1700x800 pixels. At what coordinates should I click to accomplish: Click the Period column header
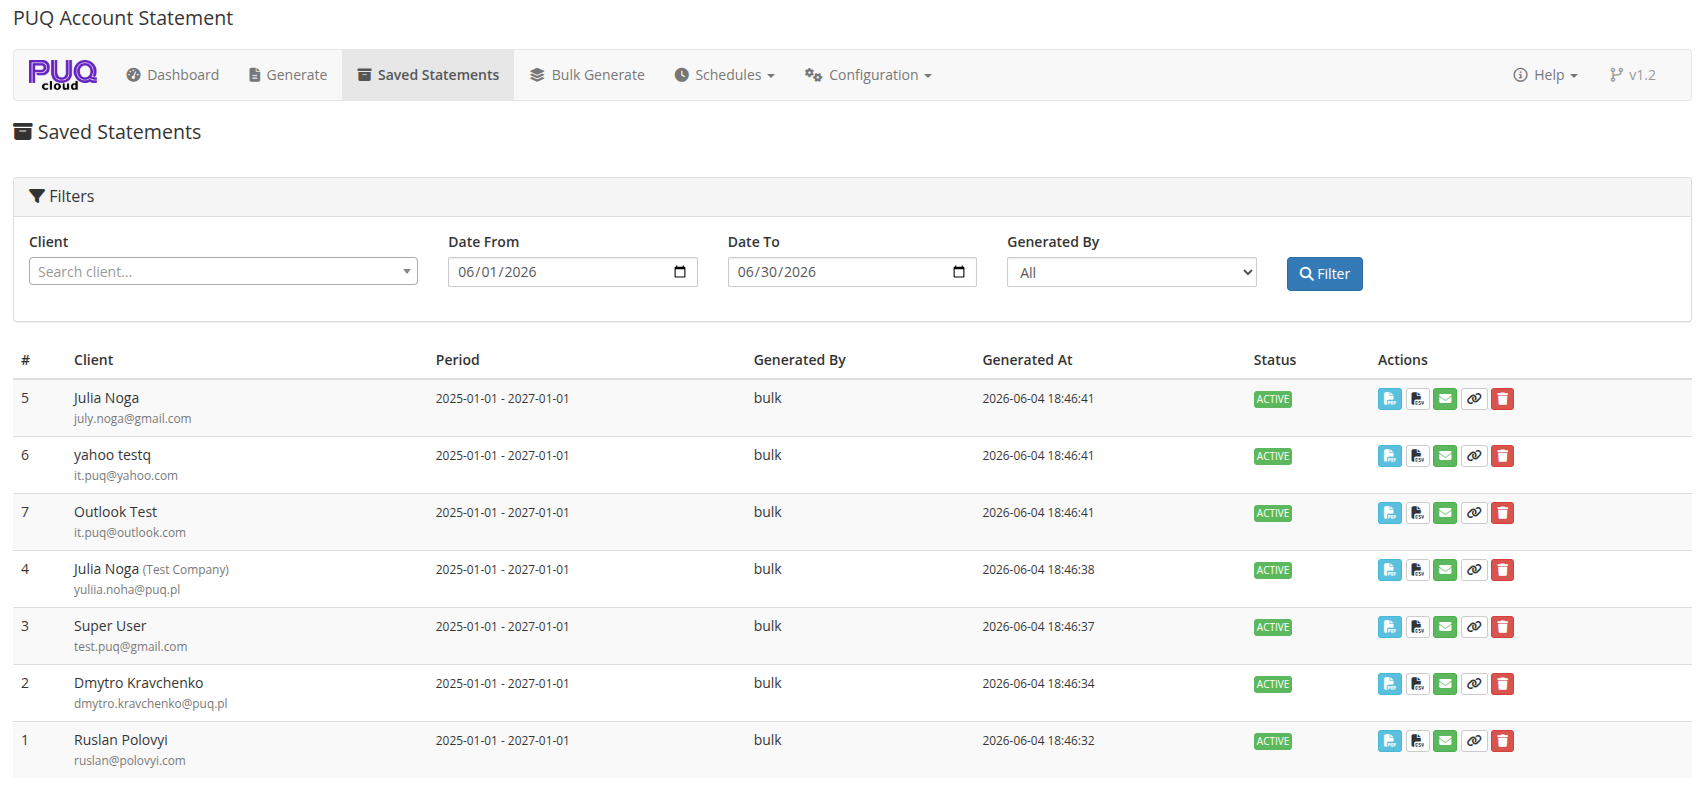pos(457,360)
